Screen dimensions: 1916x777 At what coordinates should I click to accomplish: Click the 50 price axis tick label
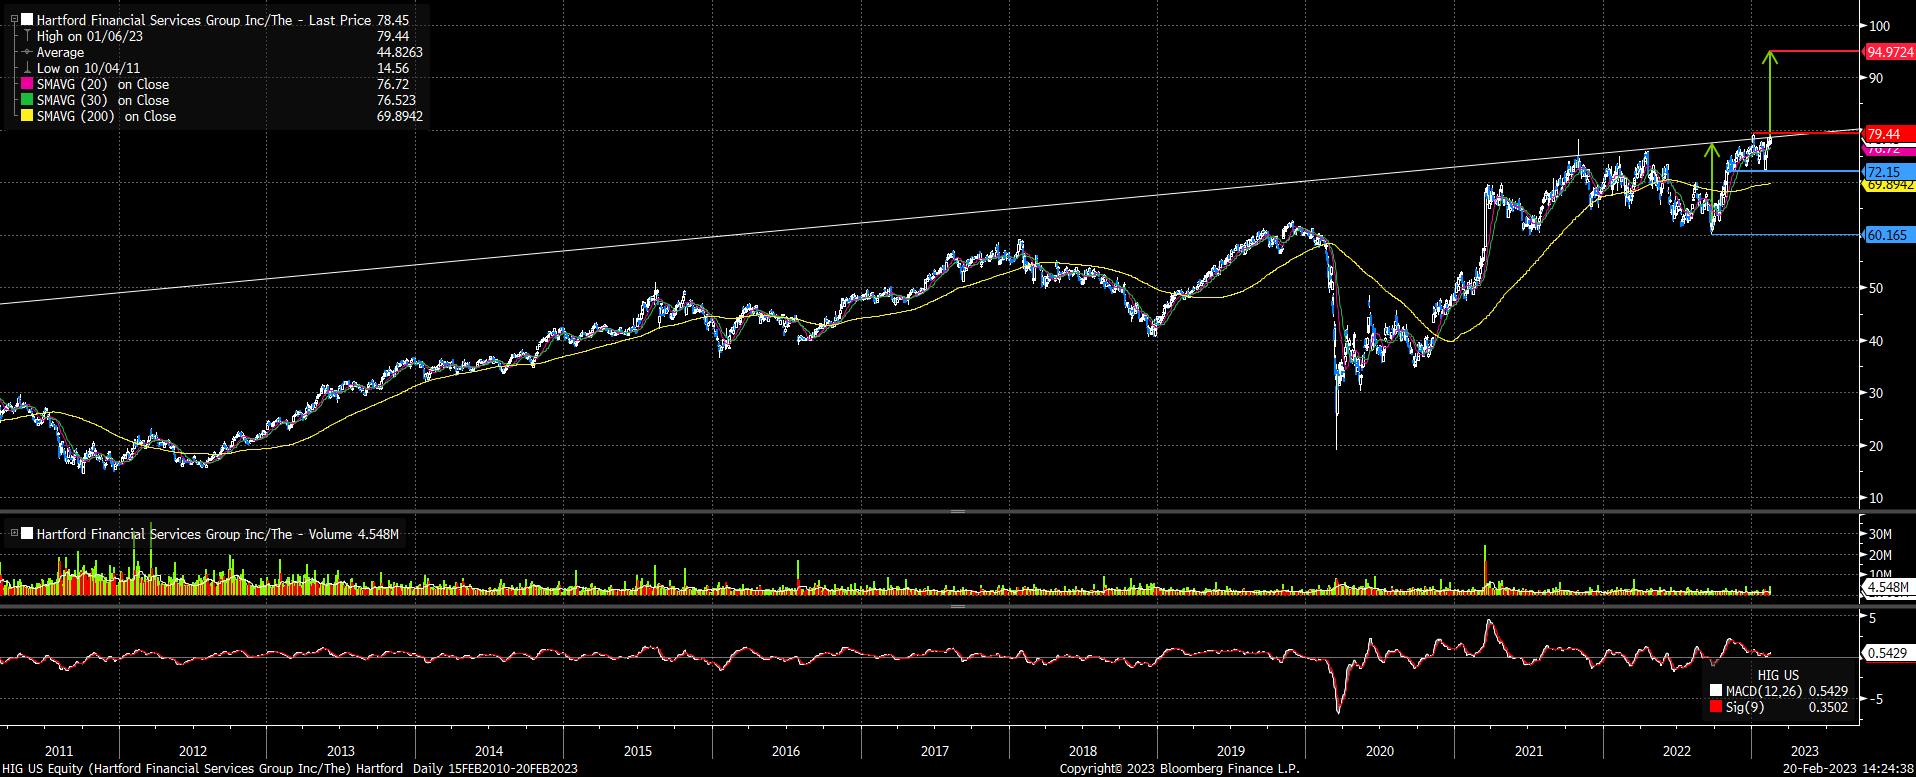[x=1875, y=288]
